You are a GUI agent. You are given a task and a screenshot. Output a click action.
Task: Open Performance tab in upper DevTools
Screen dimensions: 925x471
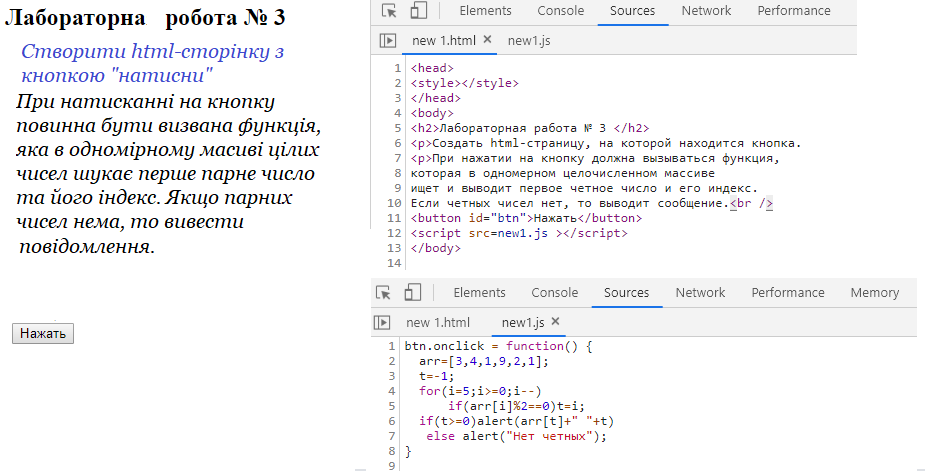793,11
